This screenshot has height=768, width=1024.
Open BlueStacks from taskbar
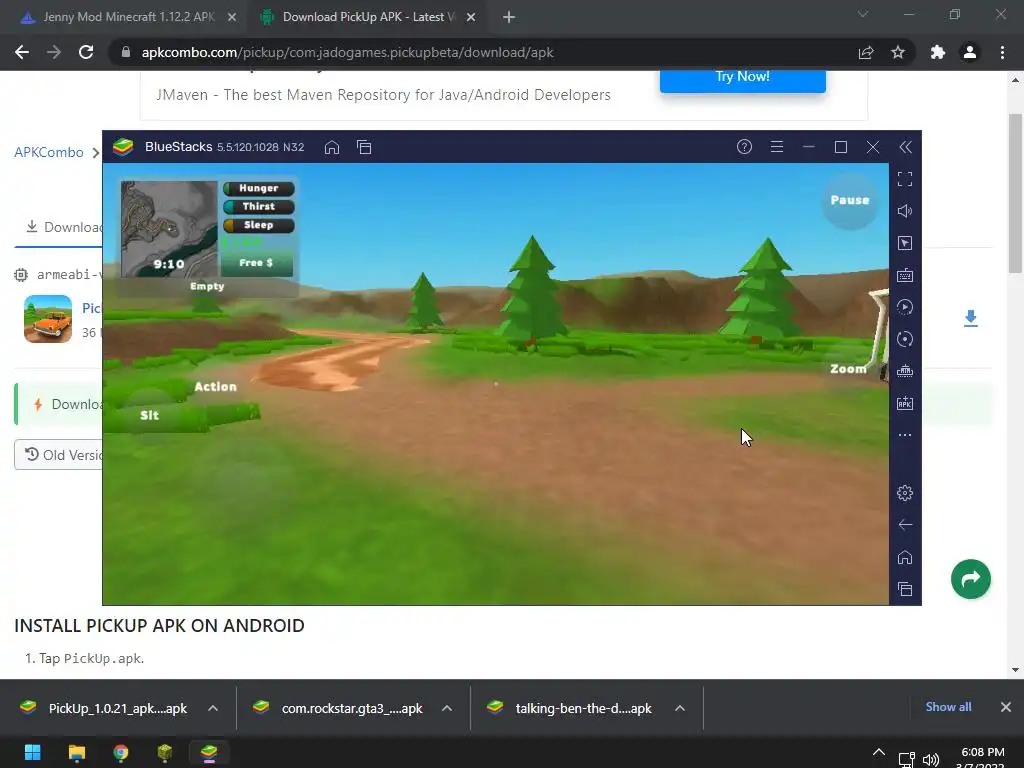pyautogui.click(x=209, y=752)
